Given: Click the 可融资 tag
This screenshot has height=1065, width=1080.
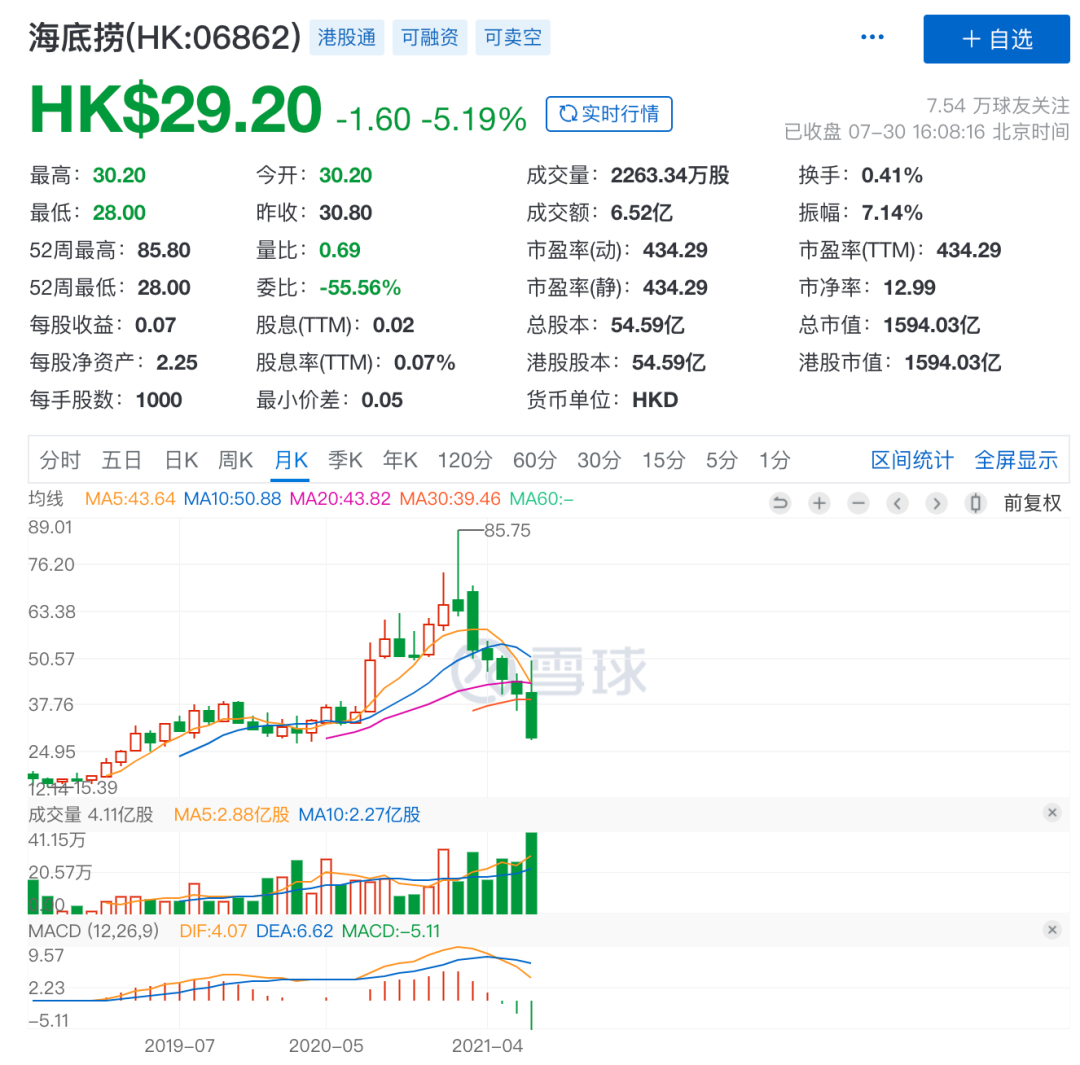Looking at the screenshot, I should click(430, 37).
